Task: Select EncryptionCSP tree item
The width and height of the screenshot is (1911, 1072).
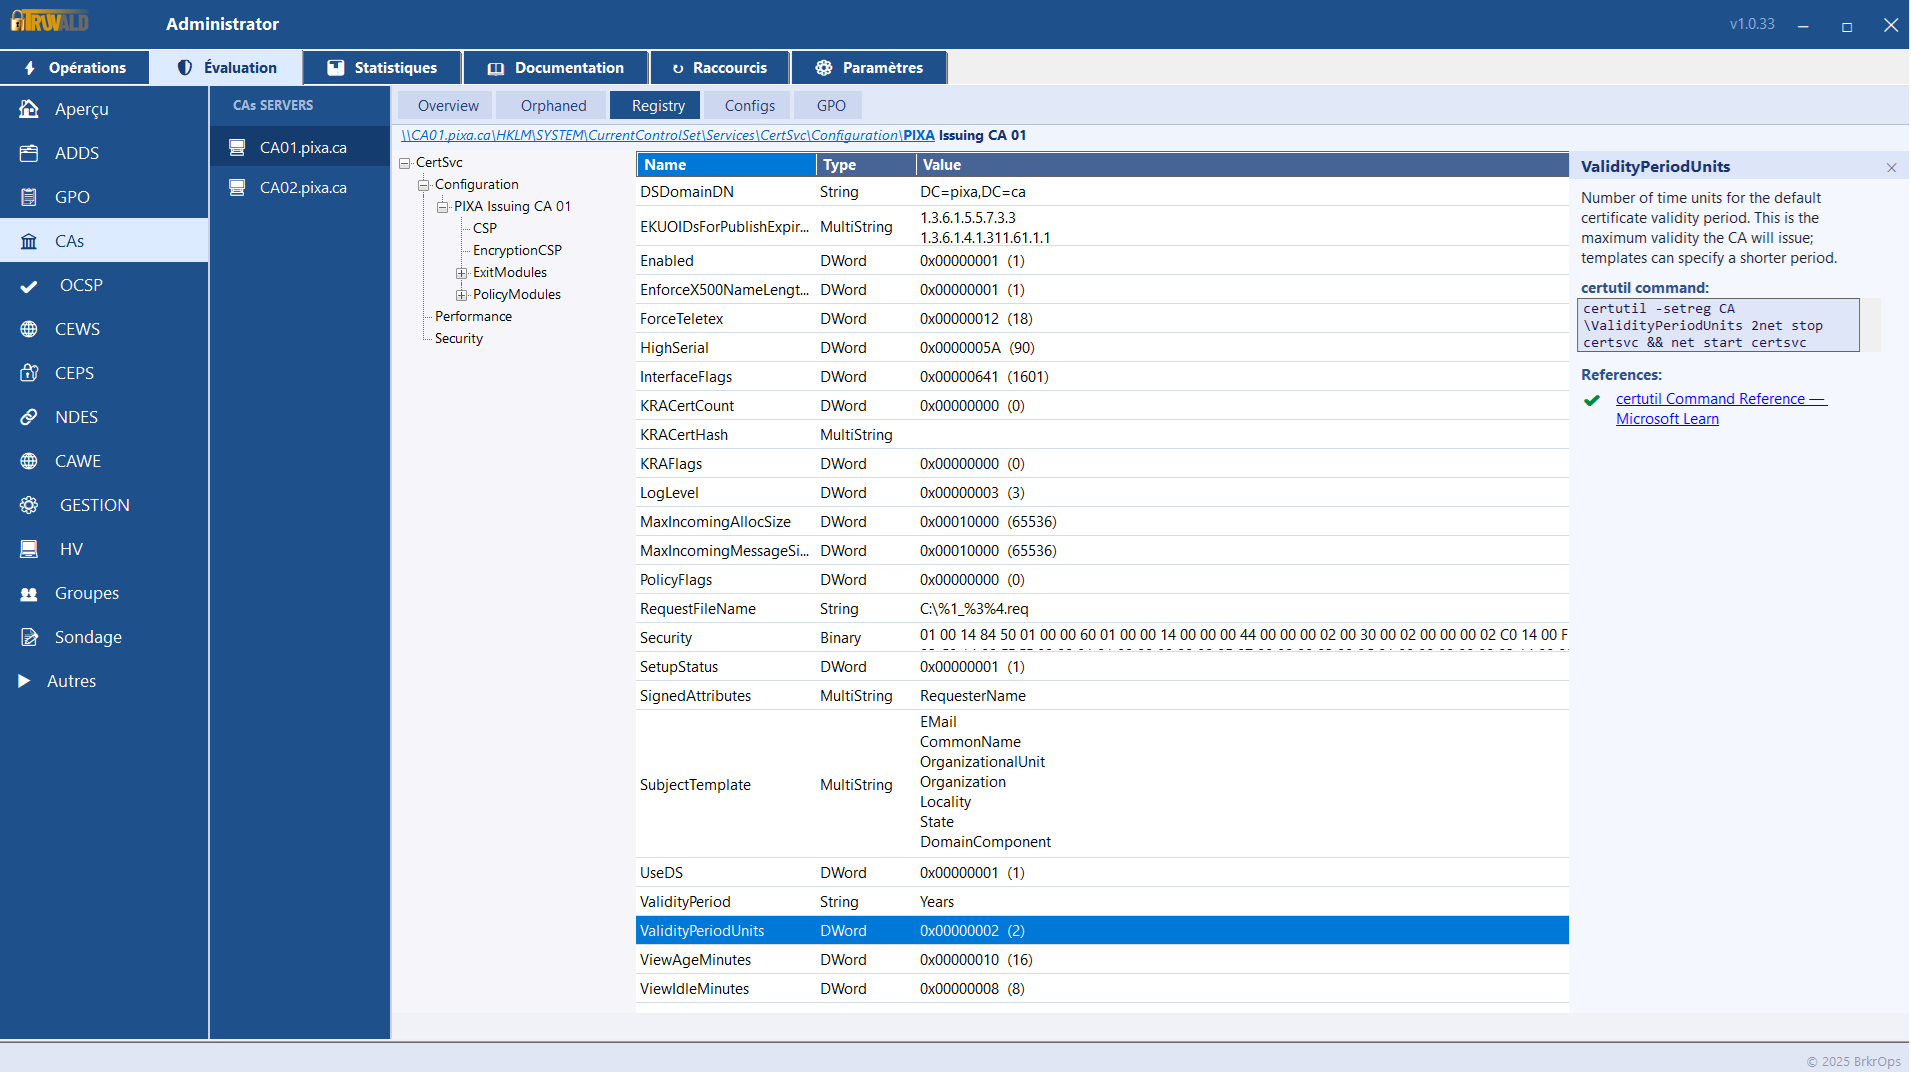Action: click(517, 250)
